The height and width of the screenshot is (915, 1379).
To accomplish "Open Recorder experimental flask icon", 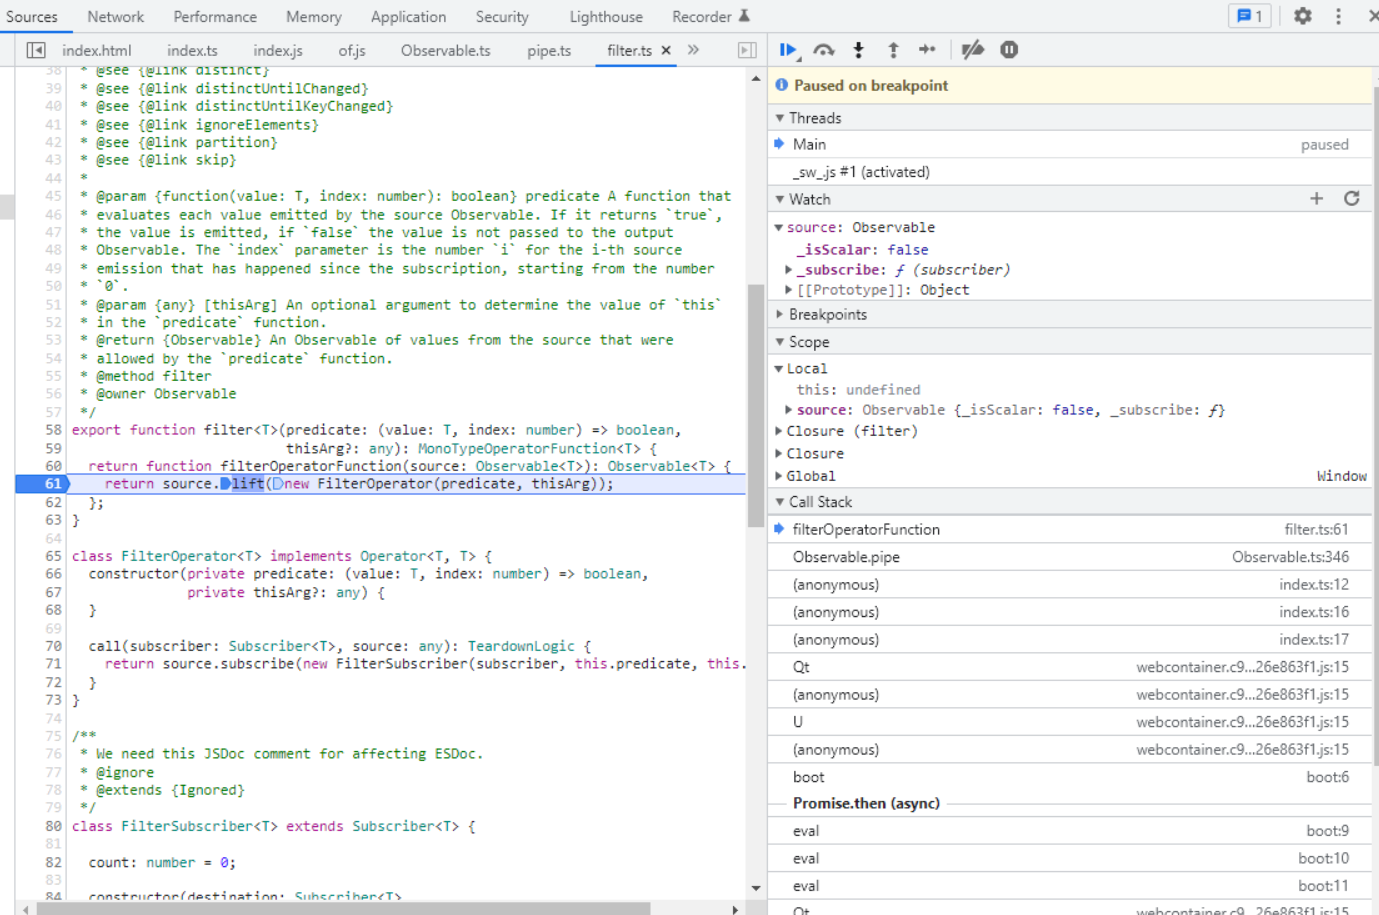I will coord(744,16).
